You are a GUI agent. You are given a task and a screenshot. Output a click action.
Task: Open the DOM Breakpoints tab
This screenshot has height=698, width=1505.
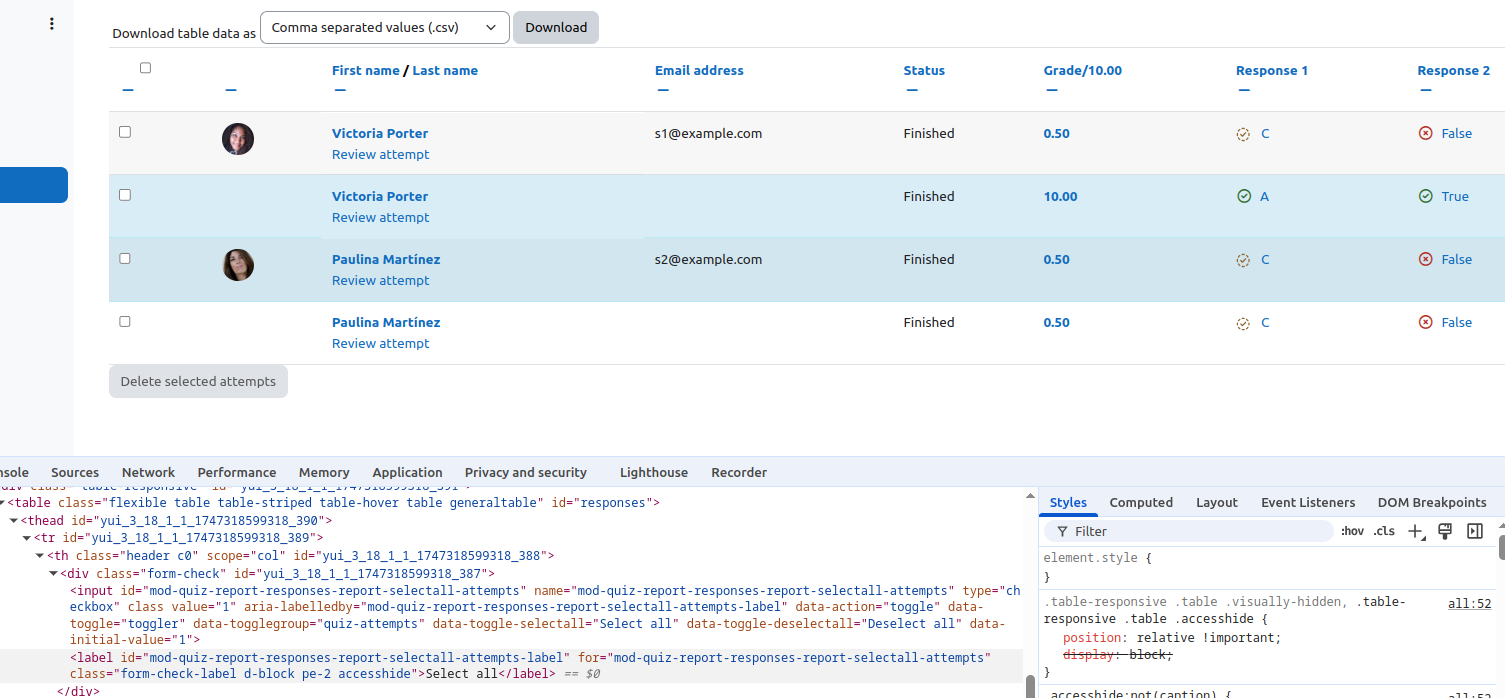tap(1432, 503)
